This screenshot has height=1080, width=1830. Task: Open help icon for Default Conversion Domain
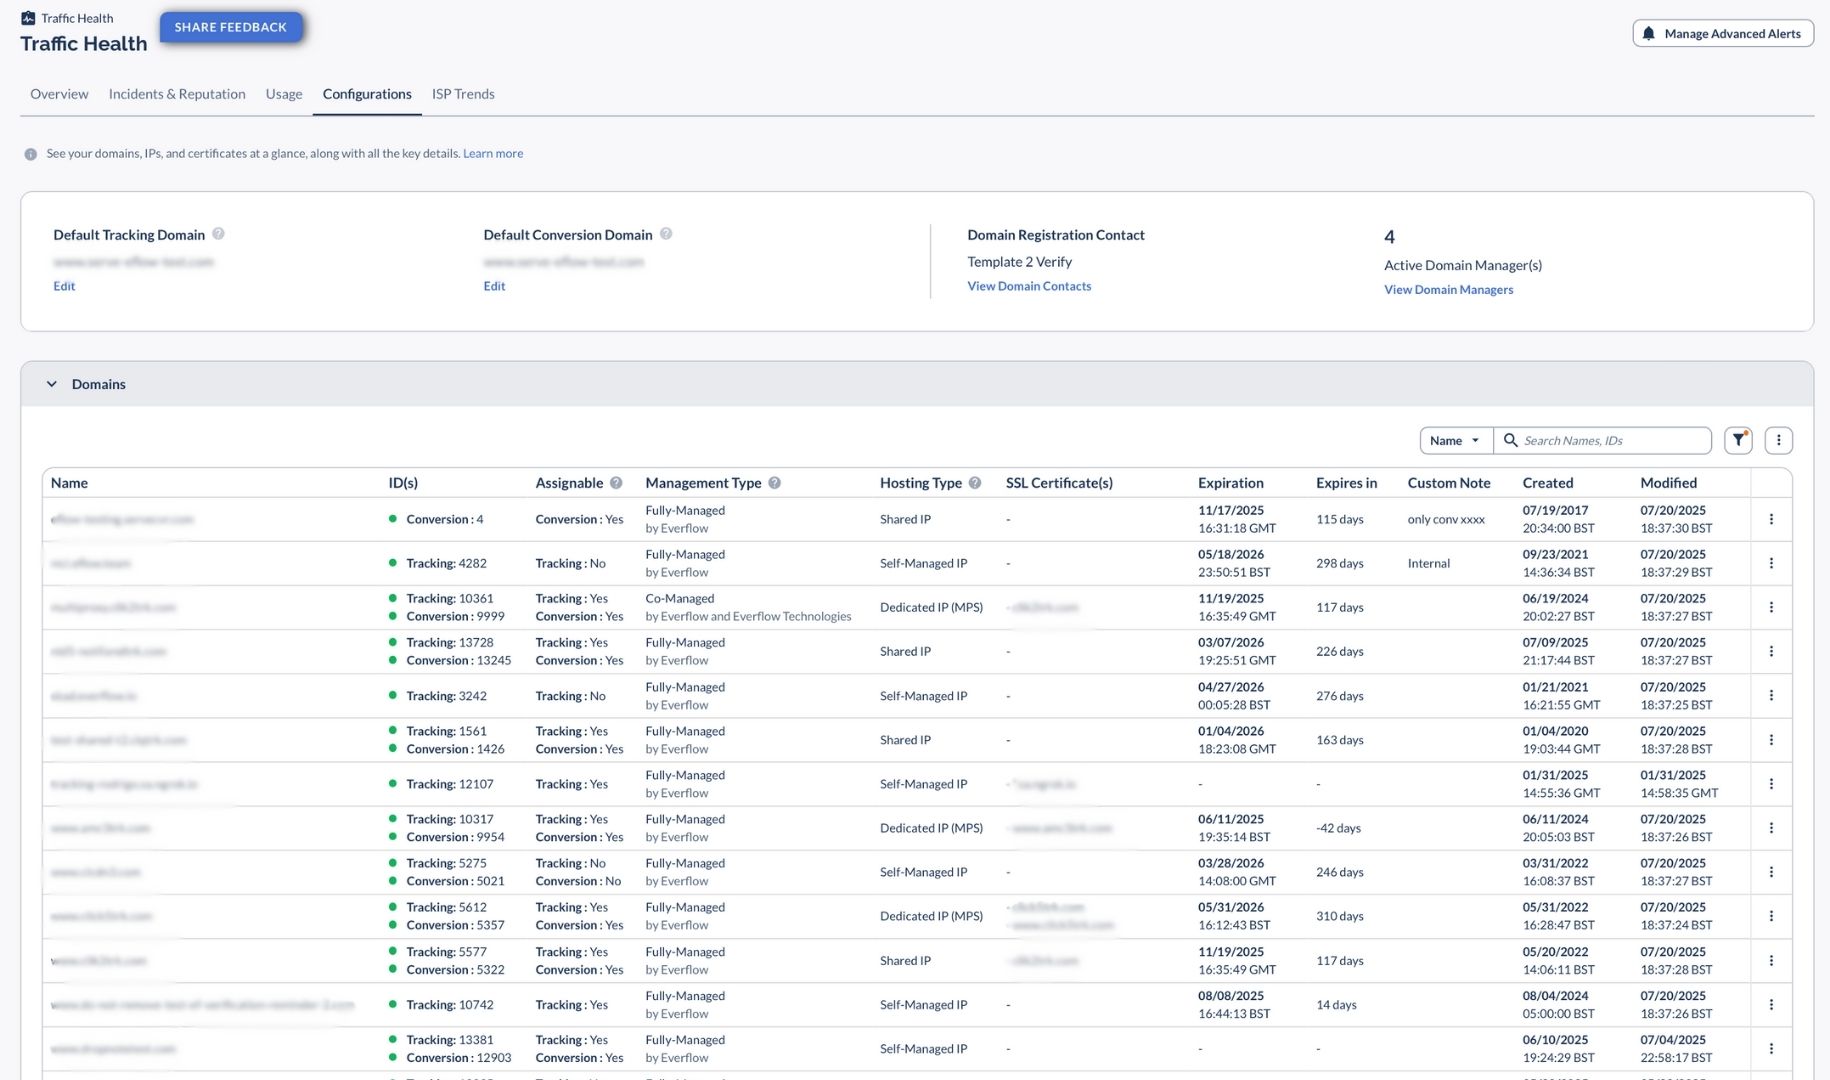(666, 234)
